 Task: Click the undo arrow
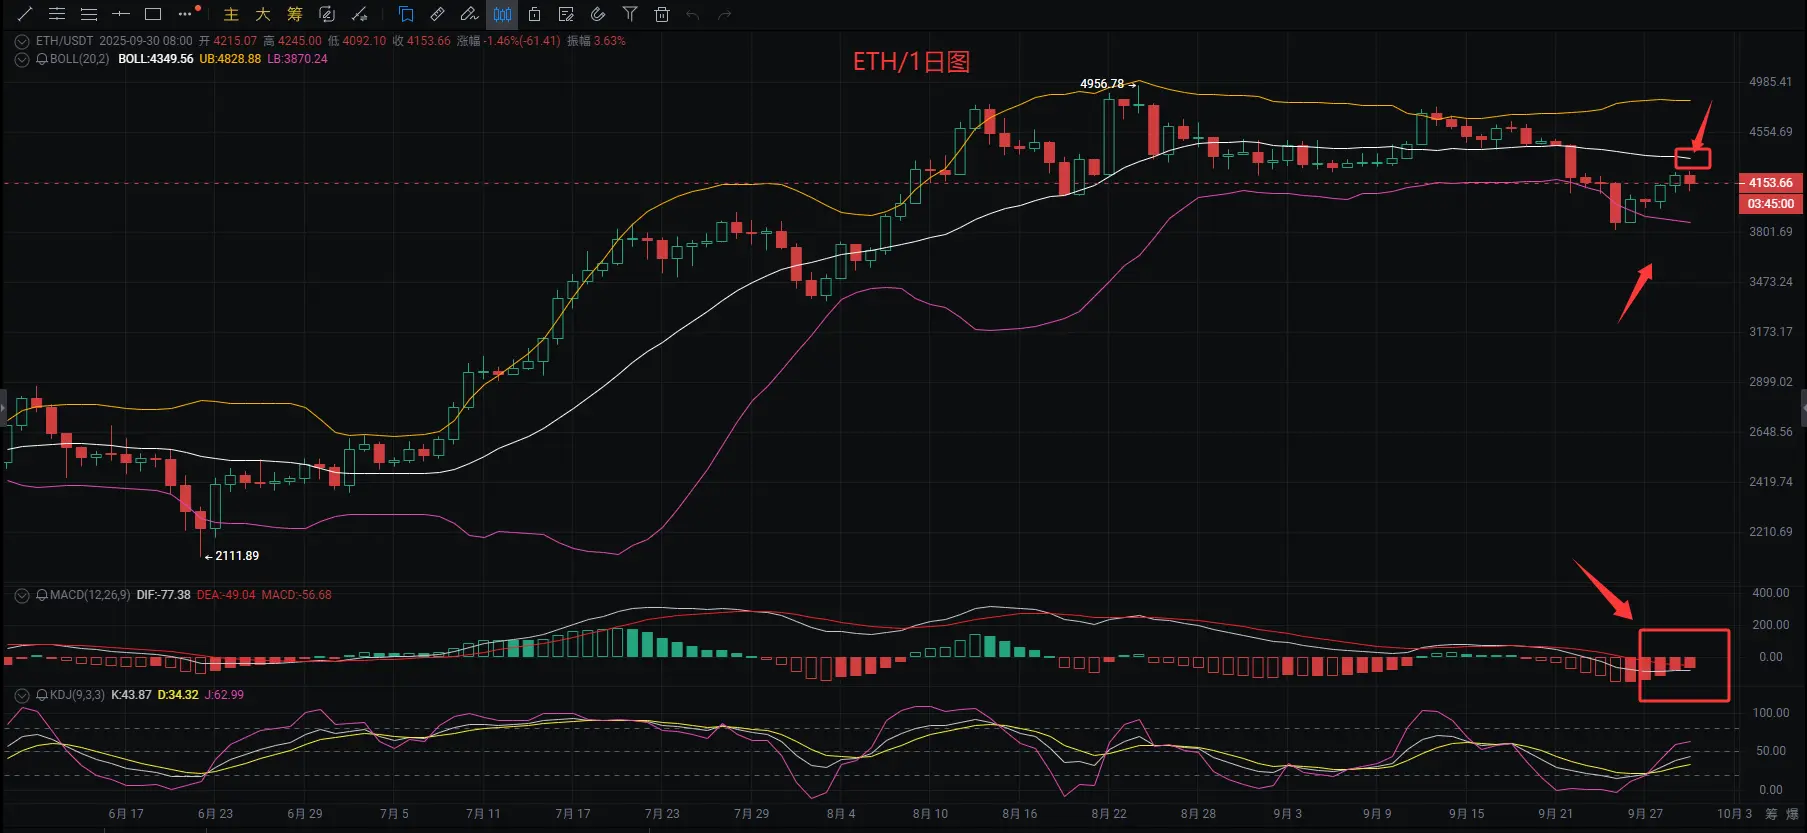(694, 14)
